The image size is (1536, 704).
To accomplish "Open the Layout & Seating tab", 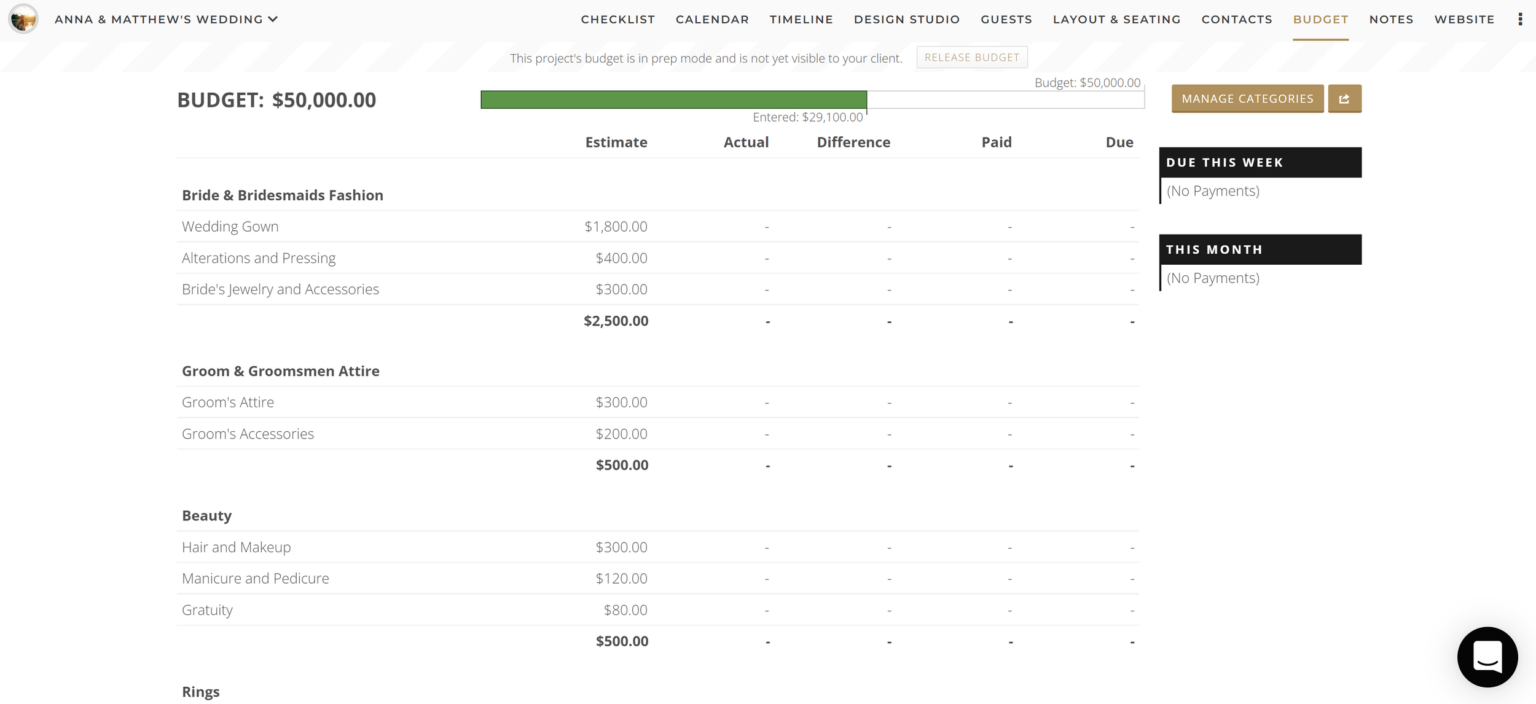I will coord(1116,19).
